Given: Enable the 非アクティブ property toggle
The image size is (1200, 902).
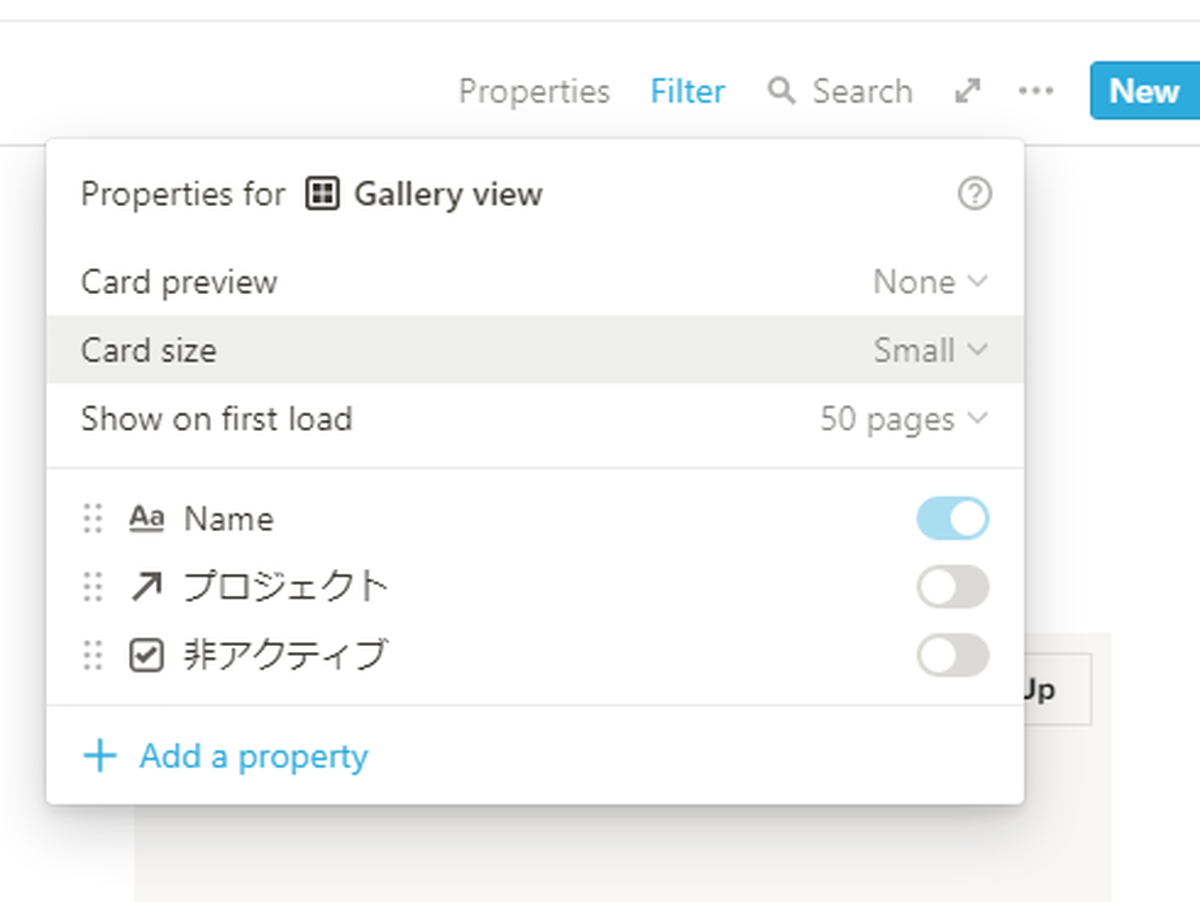Looking at the screenshot, I should point(953,655).
